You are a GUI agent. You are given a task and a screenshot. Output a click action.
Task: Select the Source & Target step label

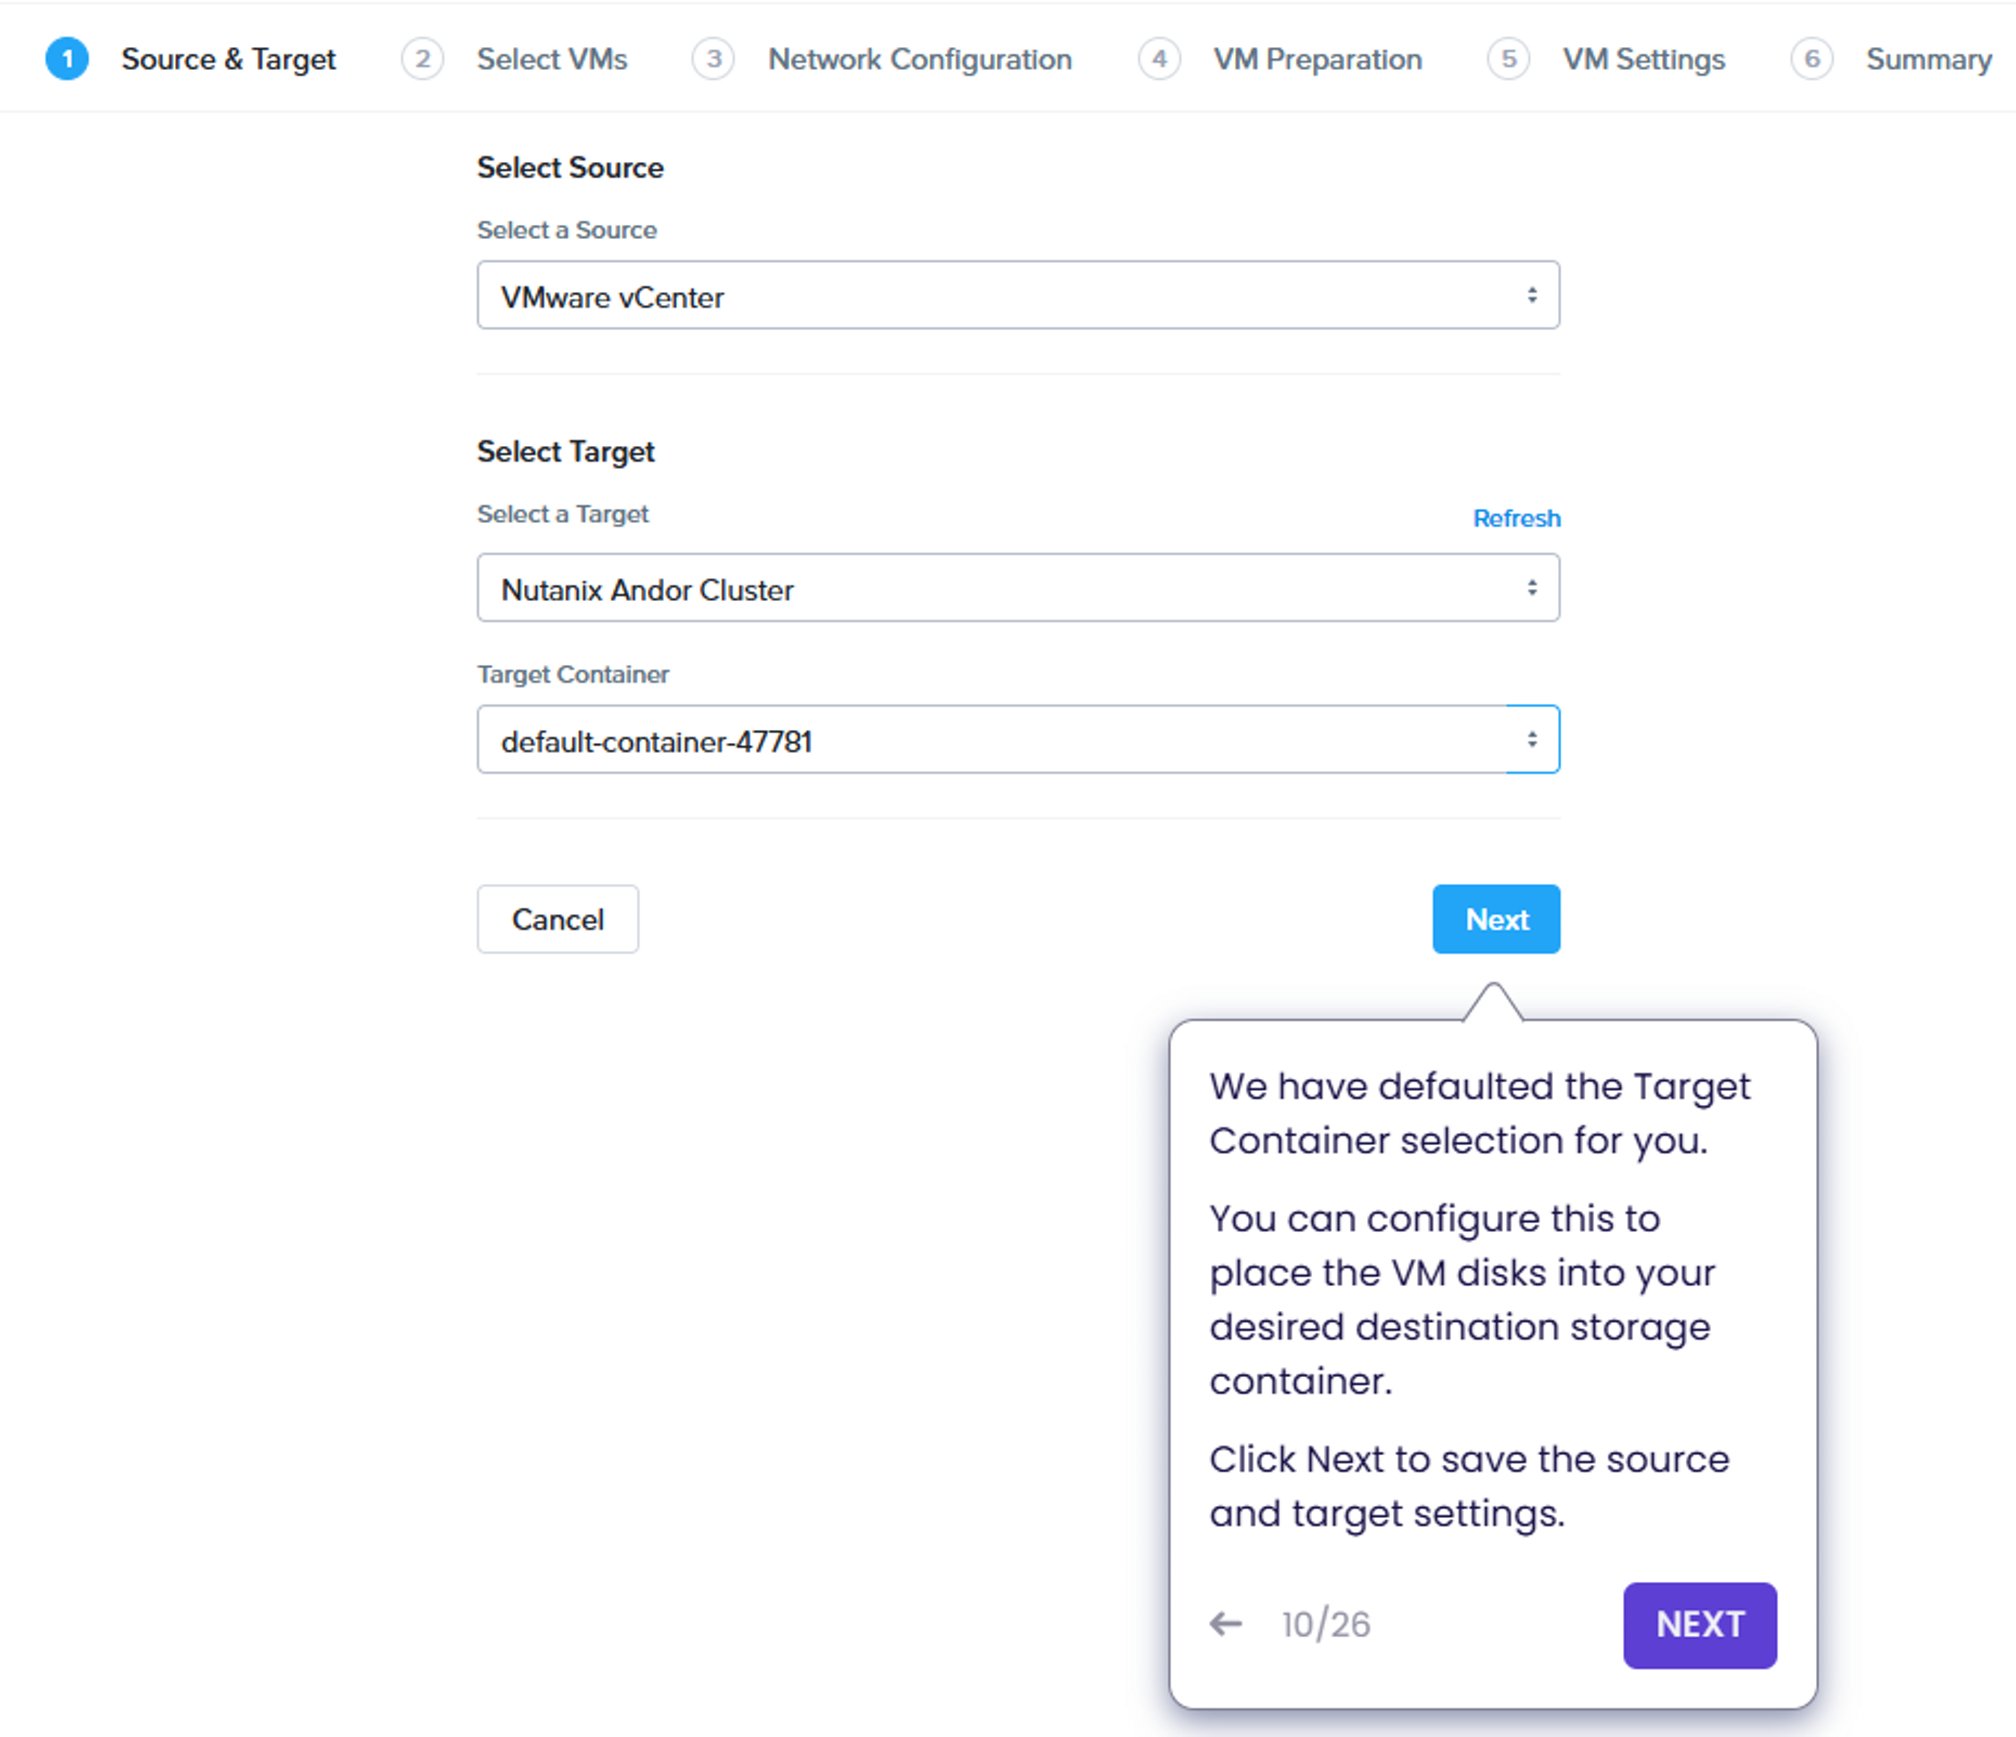228,59
